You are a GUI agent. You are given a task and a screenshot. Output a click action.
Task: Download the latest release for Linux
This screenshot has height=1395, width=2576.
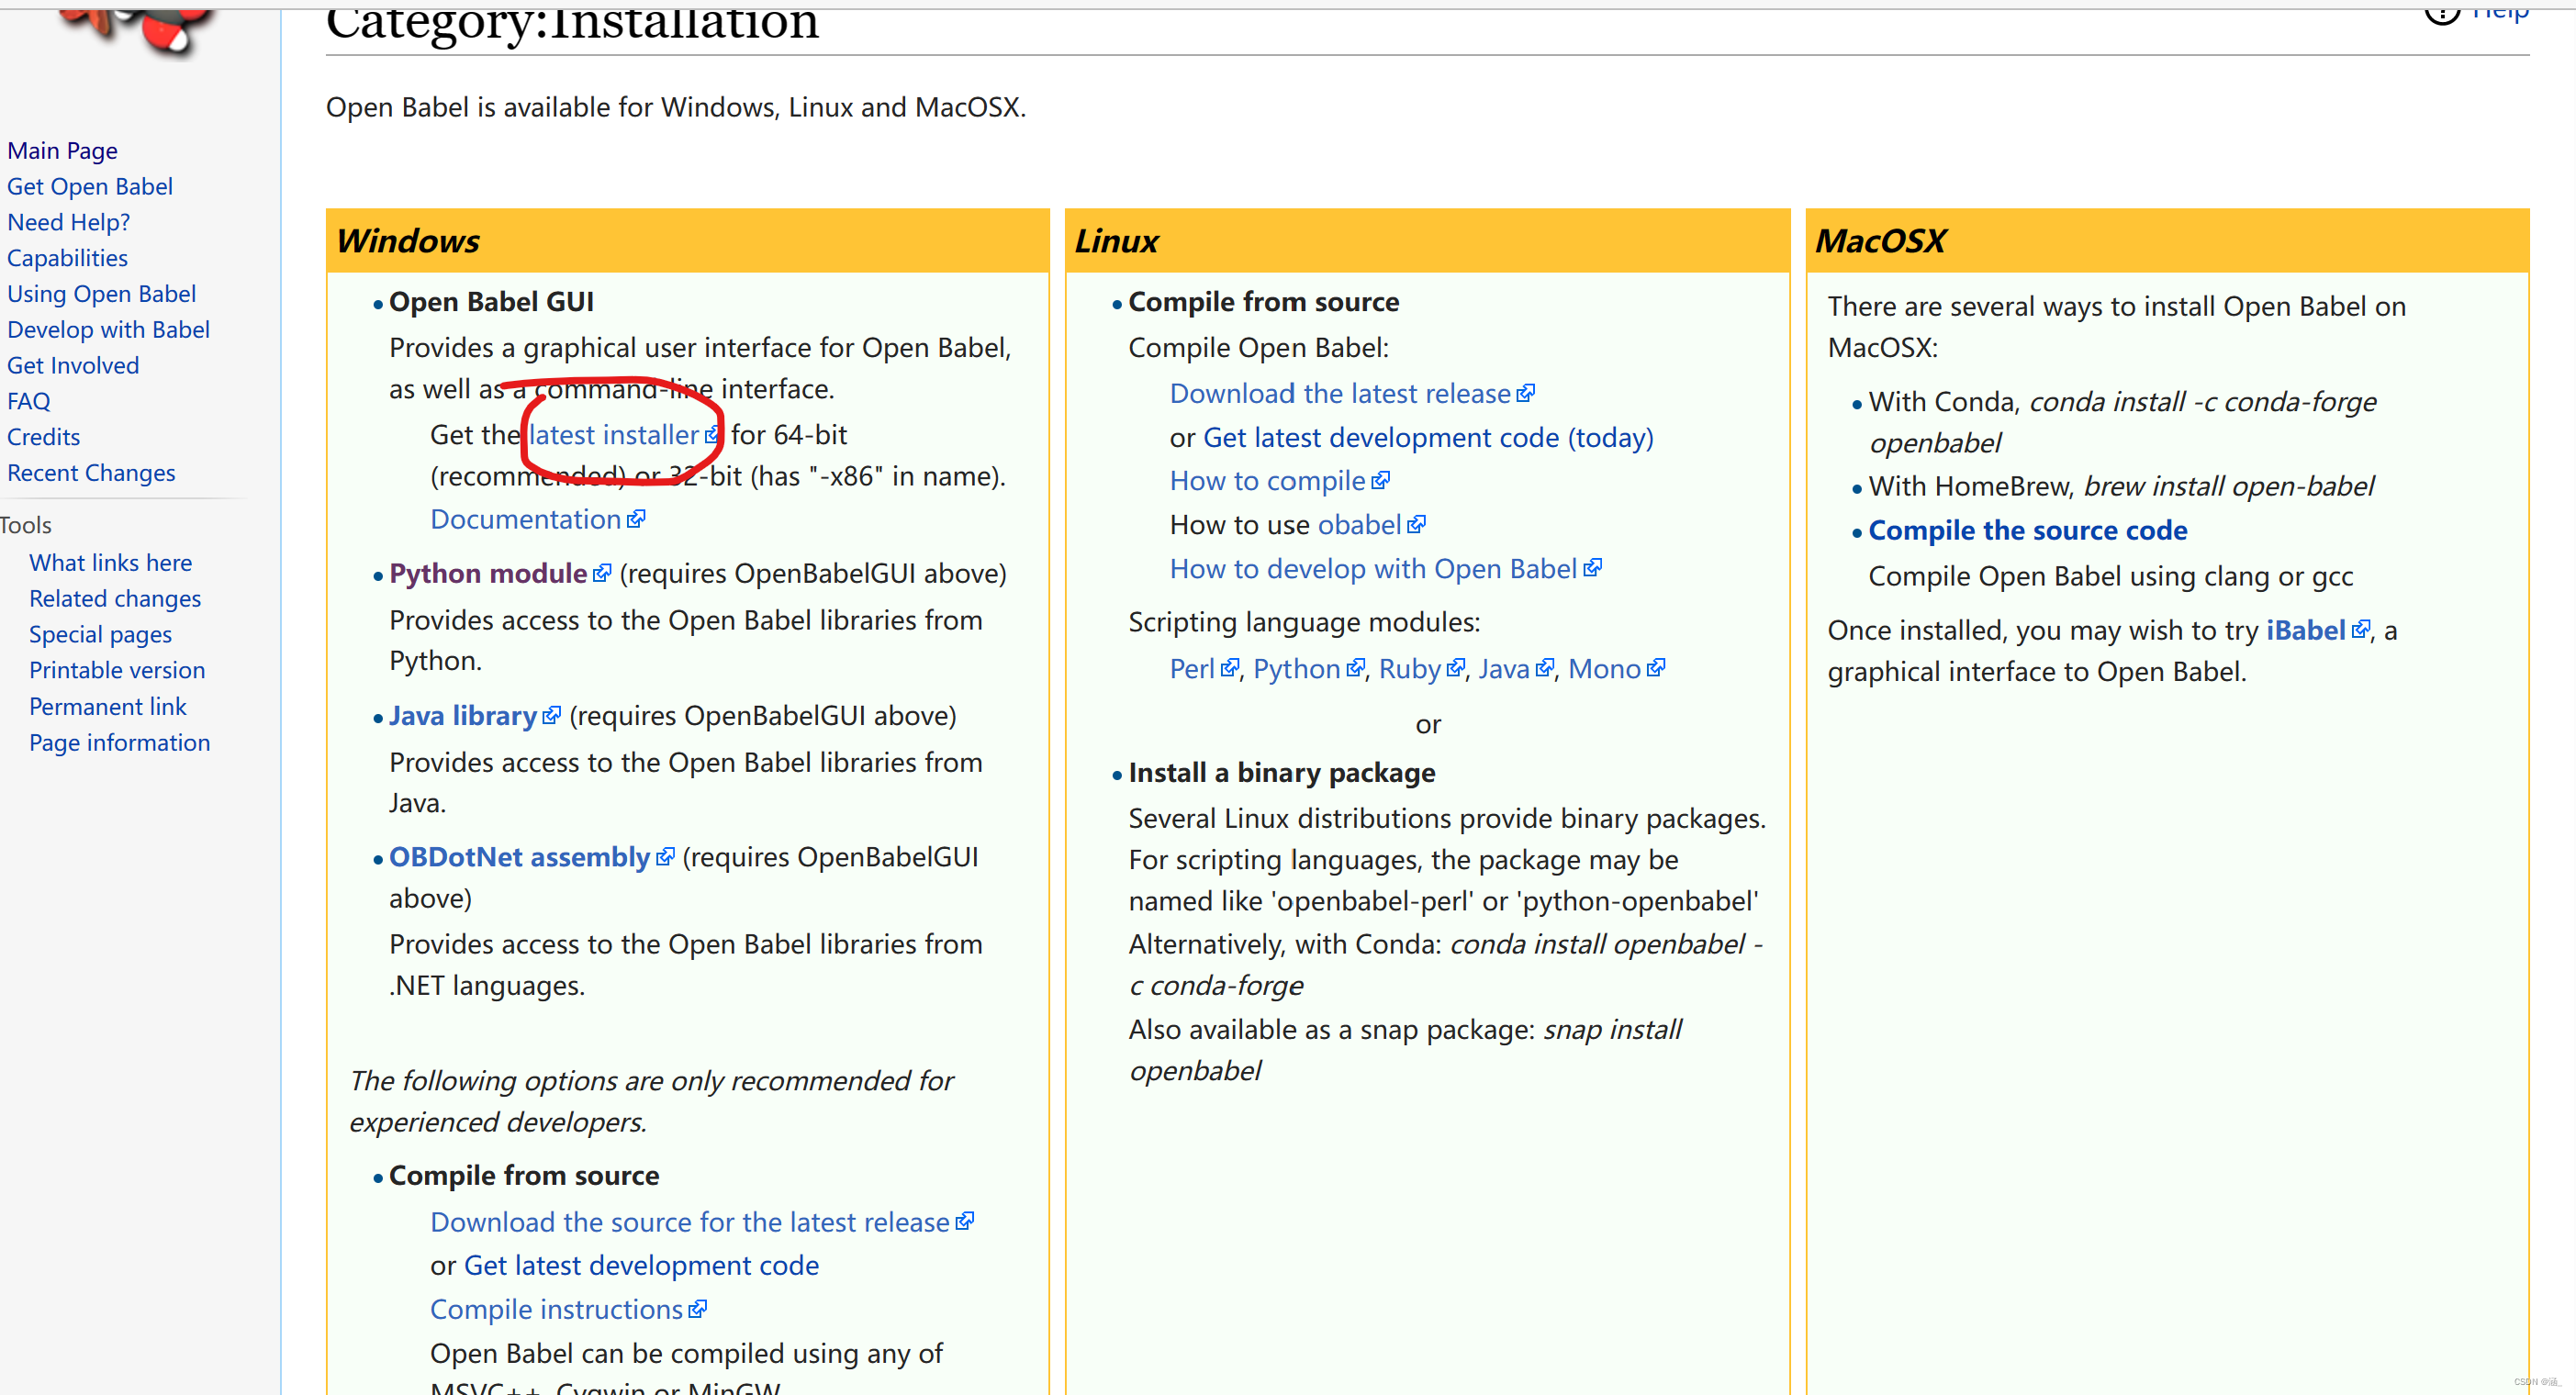tap(1339, 393)
